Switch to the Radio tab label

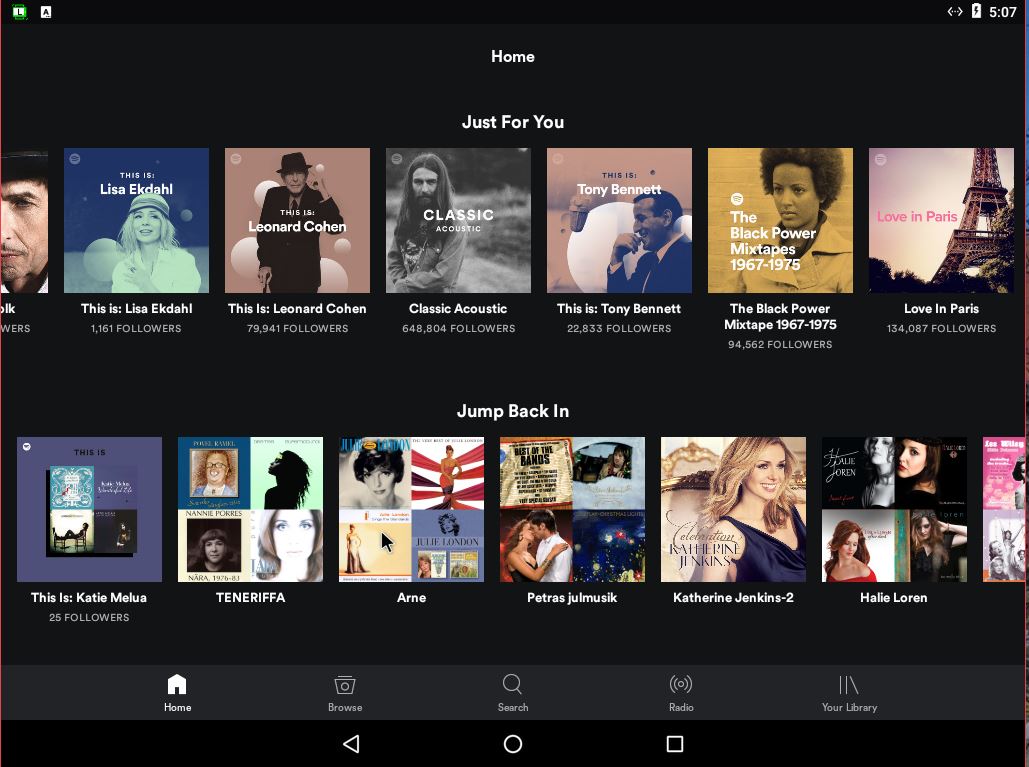(681, 707)
